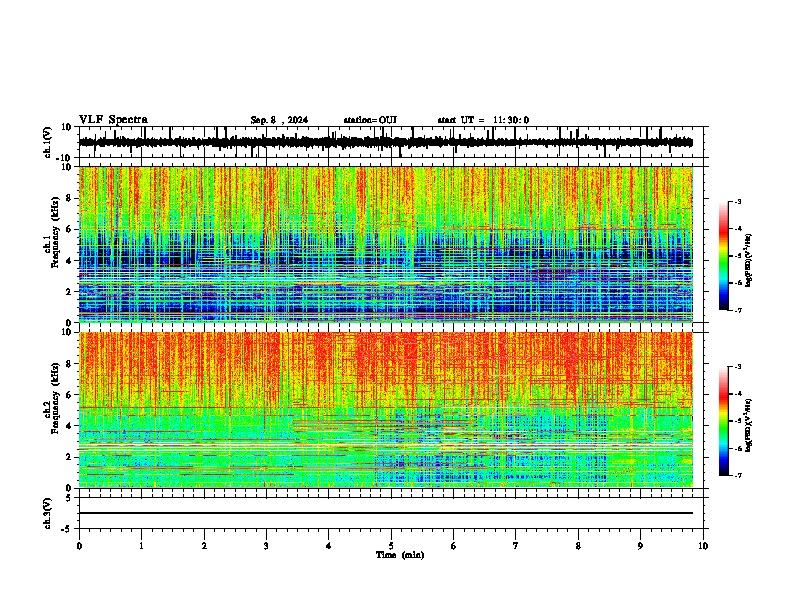Click the ch.2 spectrogram color scale bar
The image size is (792, 612).
[x=724, y=421]
